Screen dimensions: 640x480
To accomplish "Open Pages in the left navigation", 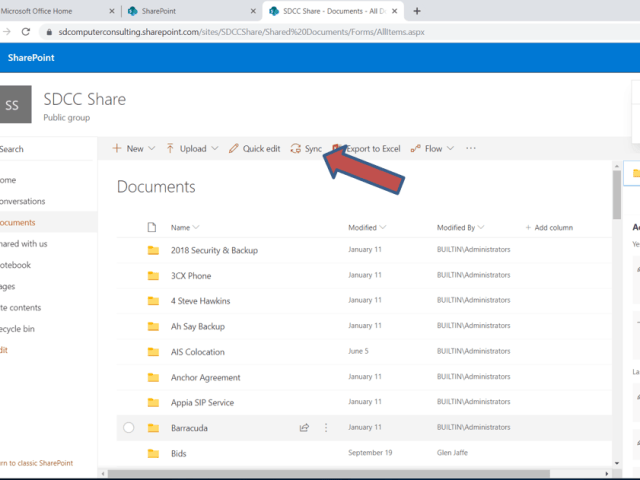I will tap(7, 287).
